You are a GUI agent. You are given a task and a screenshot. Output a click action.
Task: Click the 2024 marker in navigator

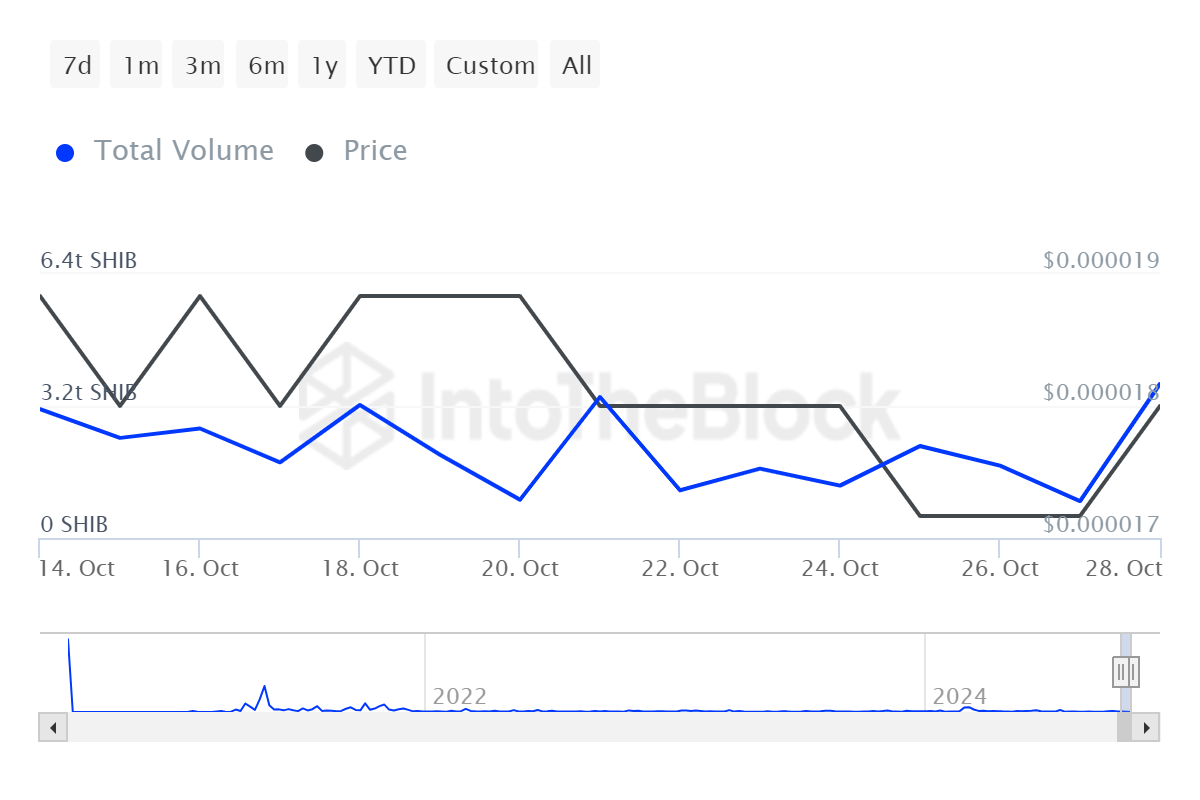tap(959, 696)
